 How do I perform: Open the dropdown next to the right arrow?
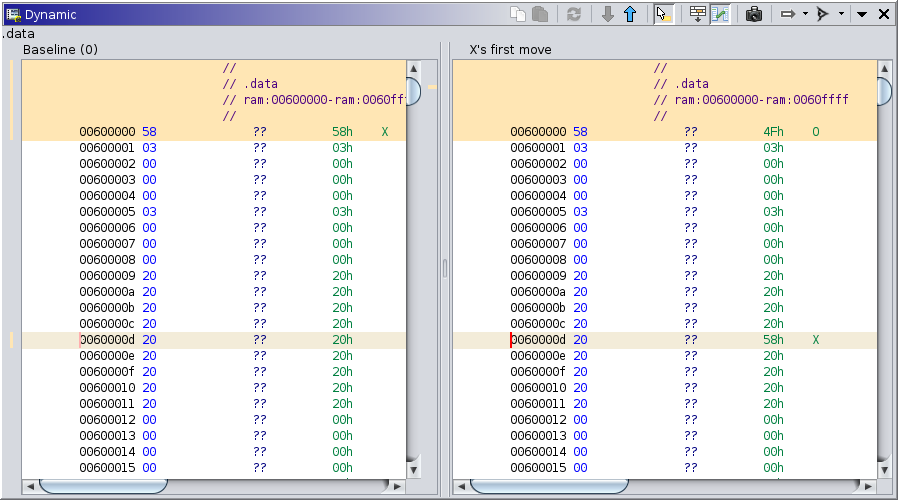coord(805,14)
